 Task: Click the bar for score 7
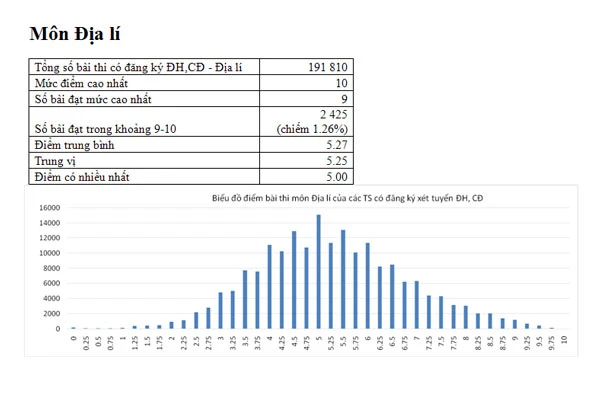coord(417,305)
